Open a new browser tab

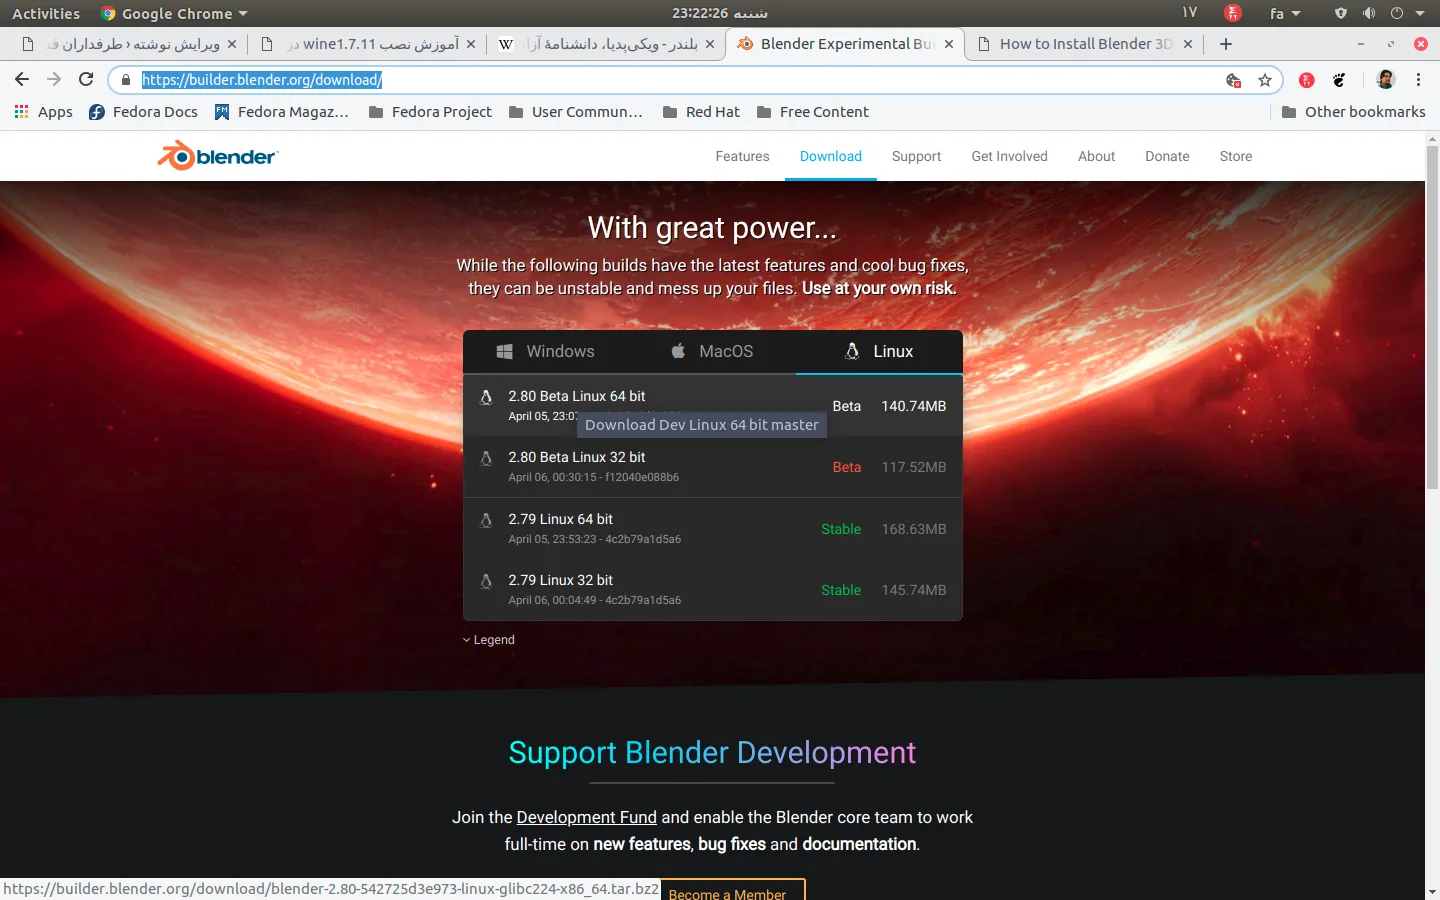coord(1226,44)
